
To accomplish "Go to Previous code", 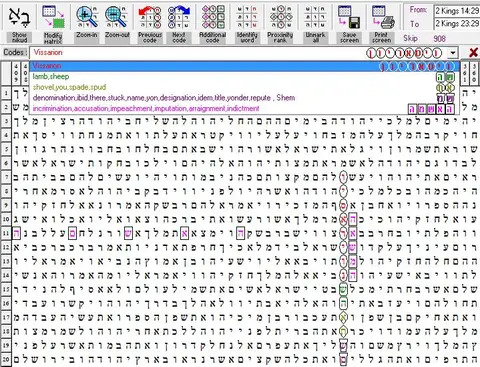I will coord(150,17).
